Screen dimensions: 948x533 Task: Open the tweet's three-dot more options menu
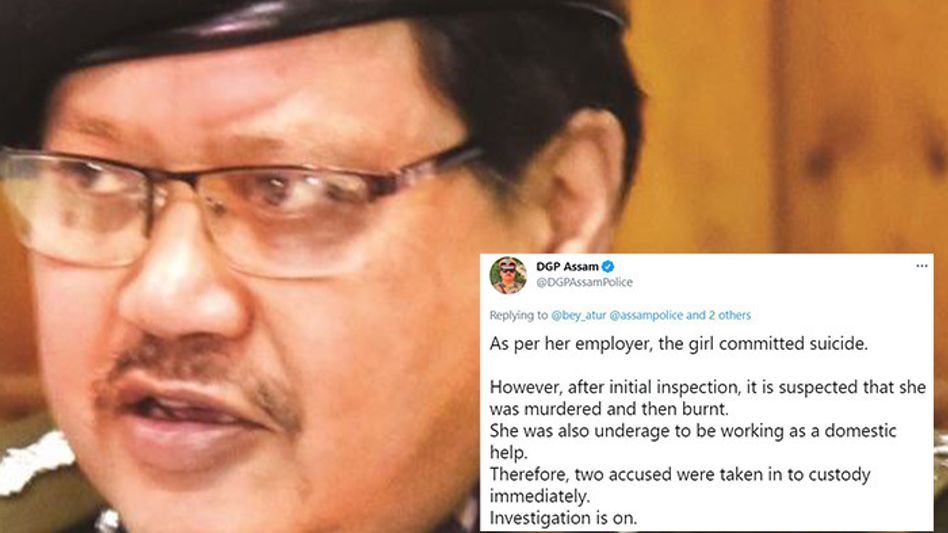pyautogui.click(x=921, y=266)
